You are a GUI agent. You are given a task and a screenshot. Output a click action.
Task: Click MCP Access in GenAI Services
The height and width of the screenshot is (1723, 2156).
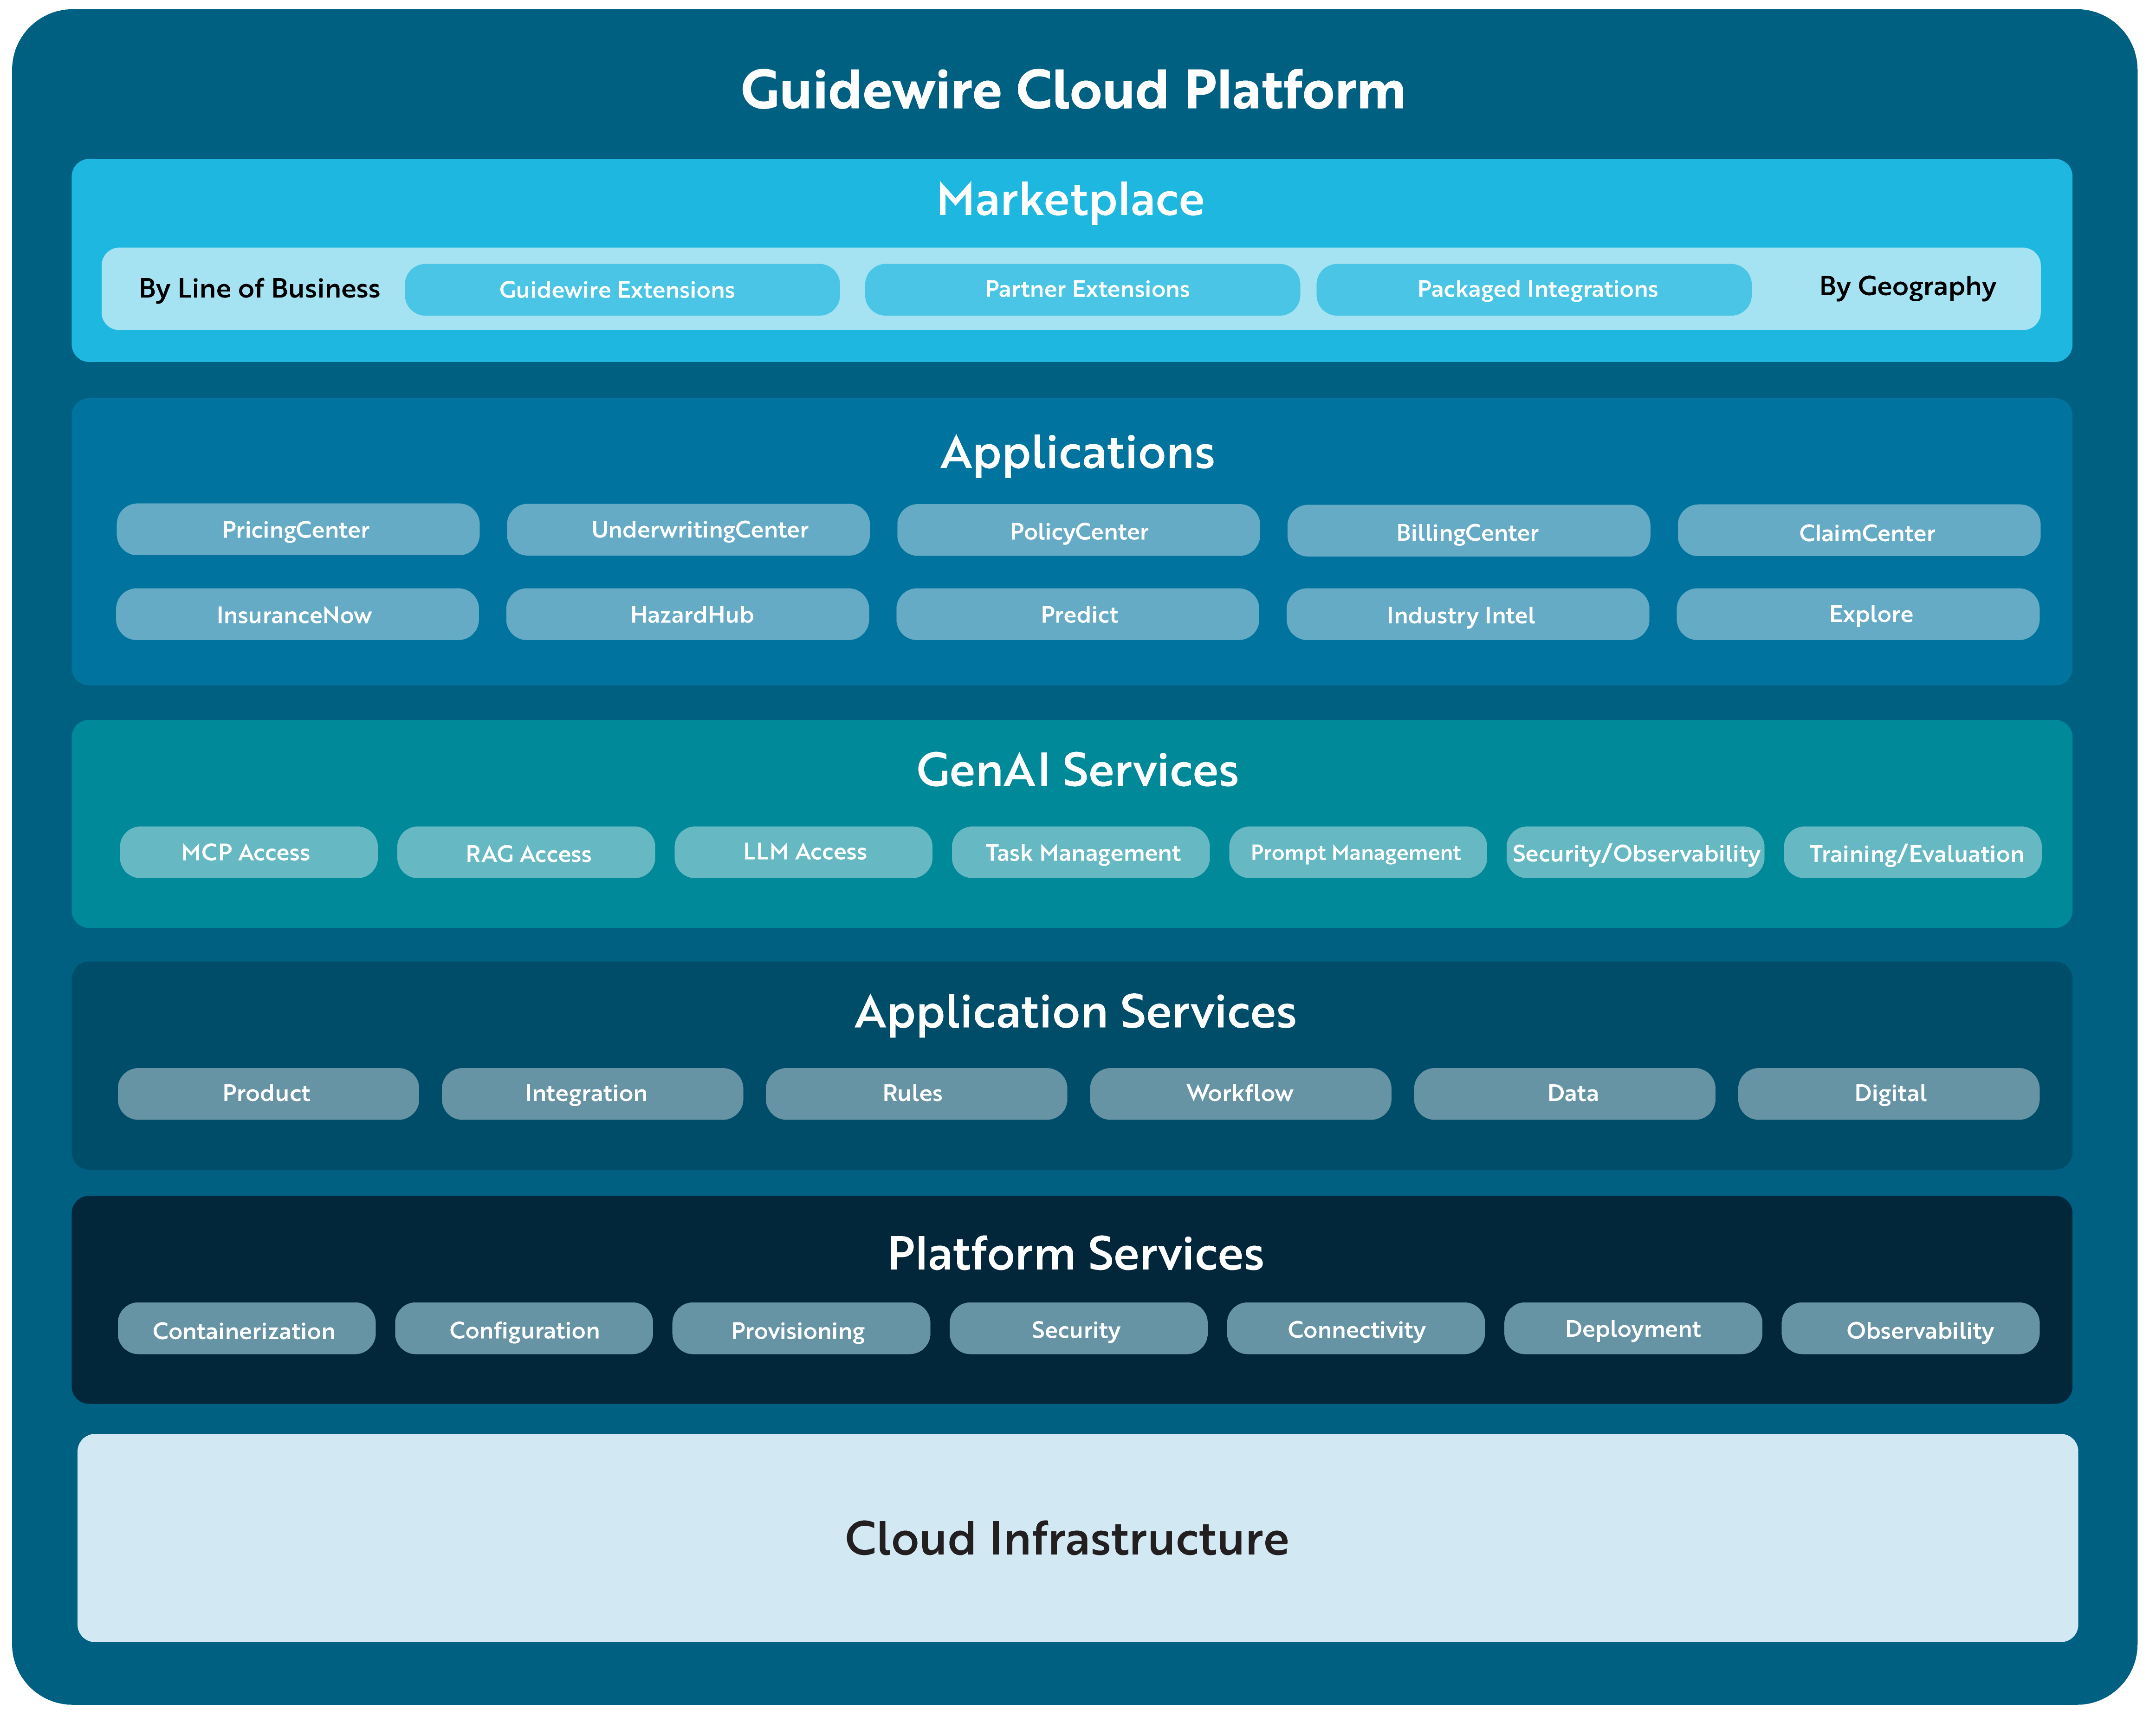pyautogui.click(x=249, y=852)
